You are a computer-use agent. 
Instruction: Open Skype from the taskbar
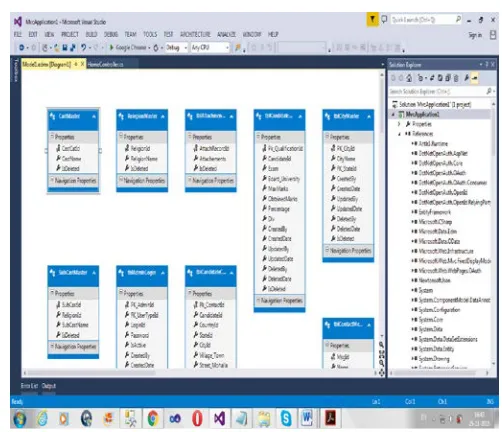point(286,418)
